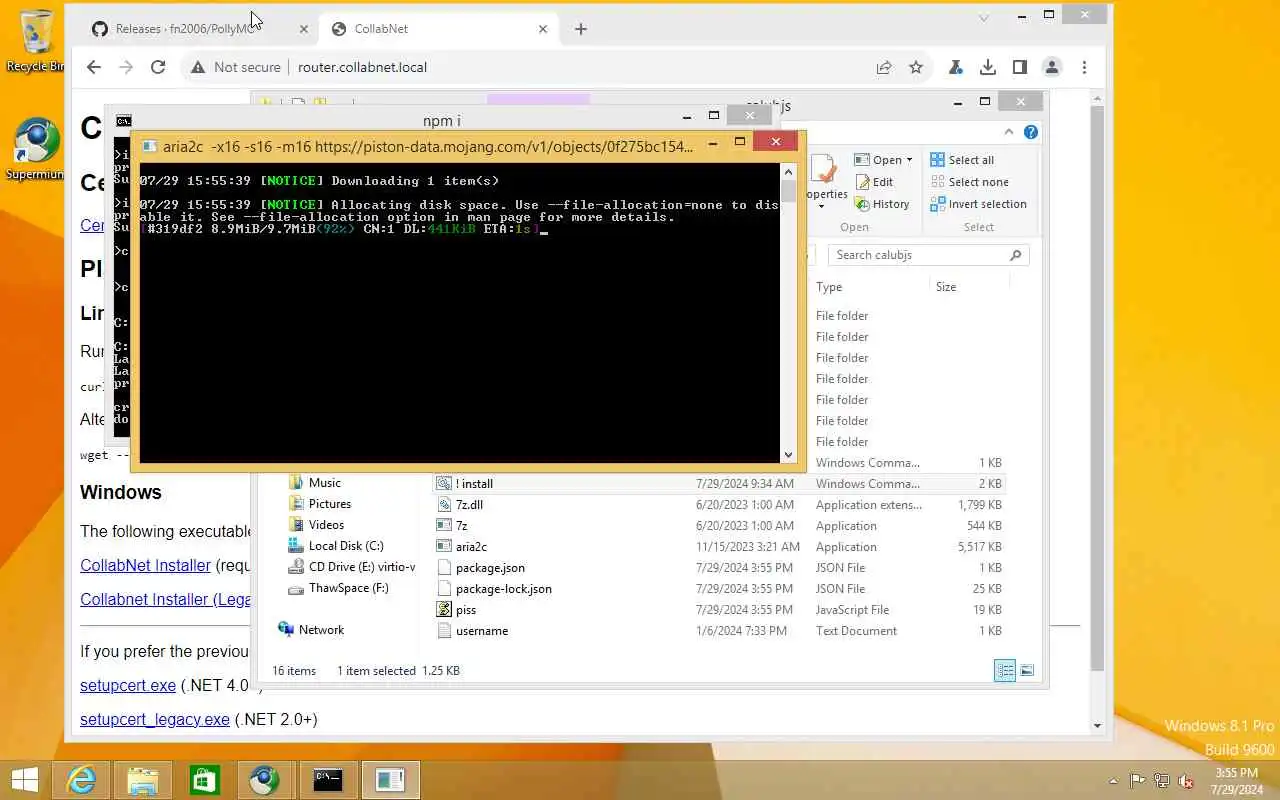Click the share page icon in address bar
Image resolution: width=1280 pixels, height=800 pixels.
[x=884, y=67]
